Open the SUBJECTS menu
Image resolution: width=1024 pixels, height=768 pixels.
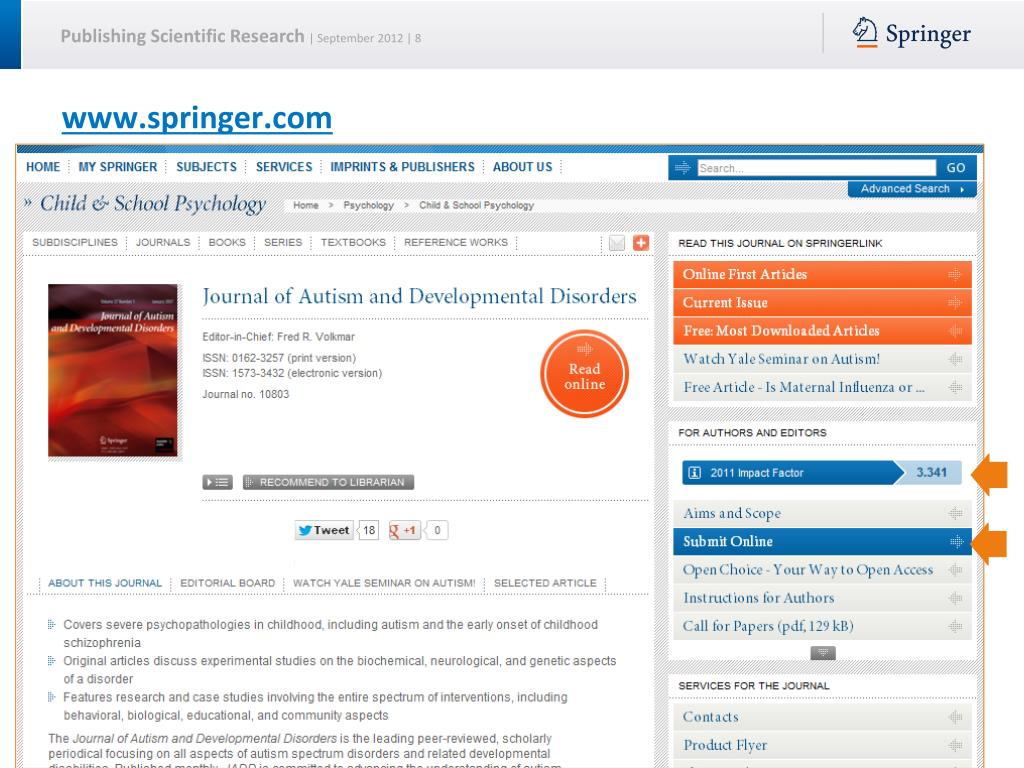[206, 167]
